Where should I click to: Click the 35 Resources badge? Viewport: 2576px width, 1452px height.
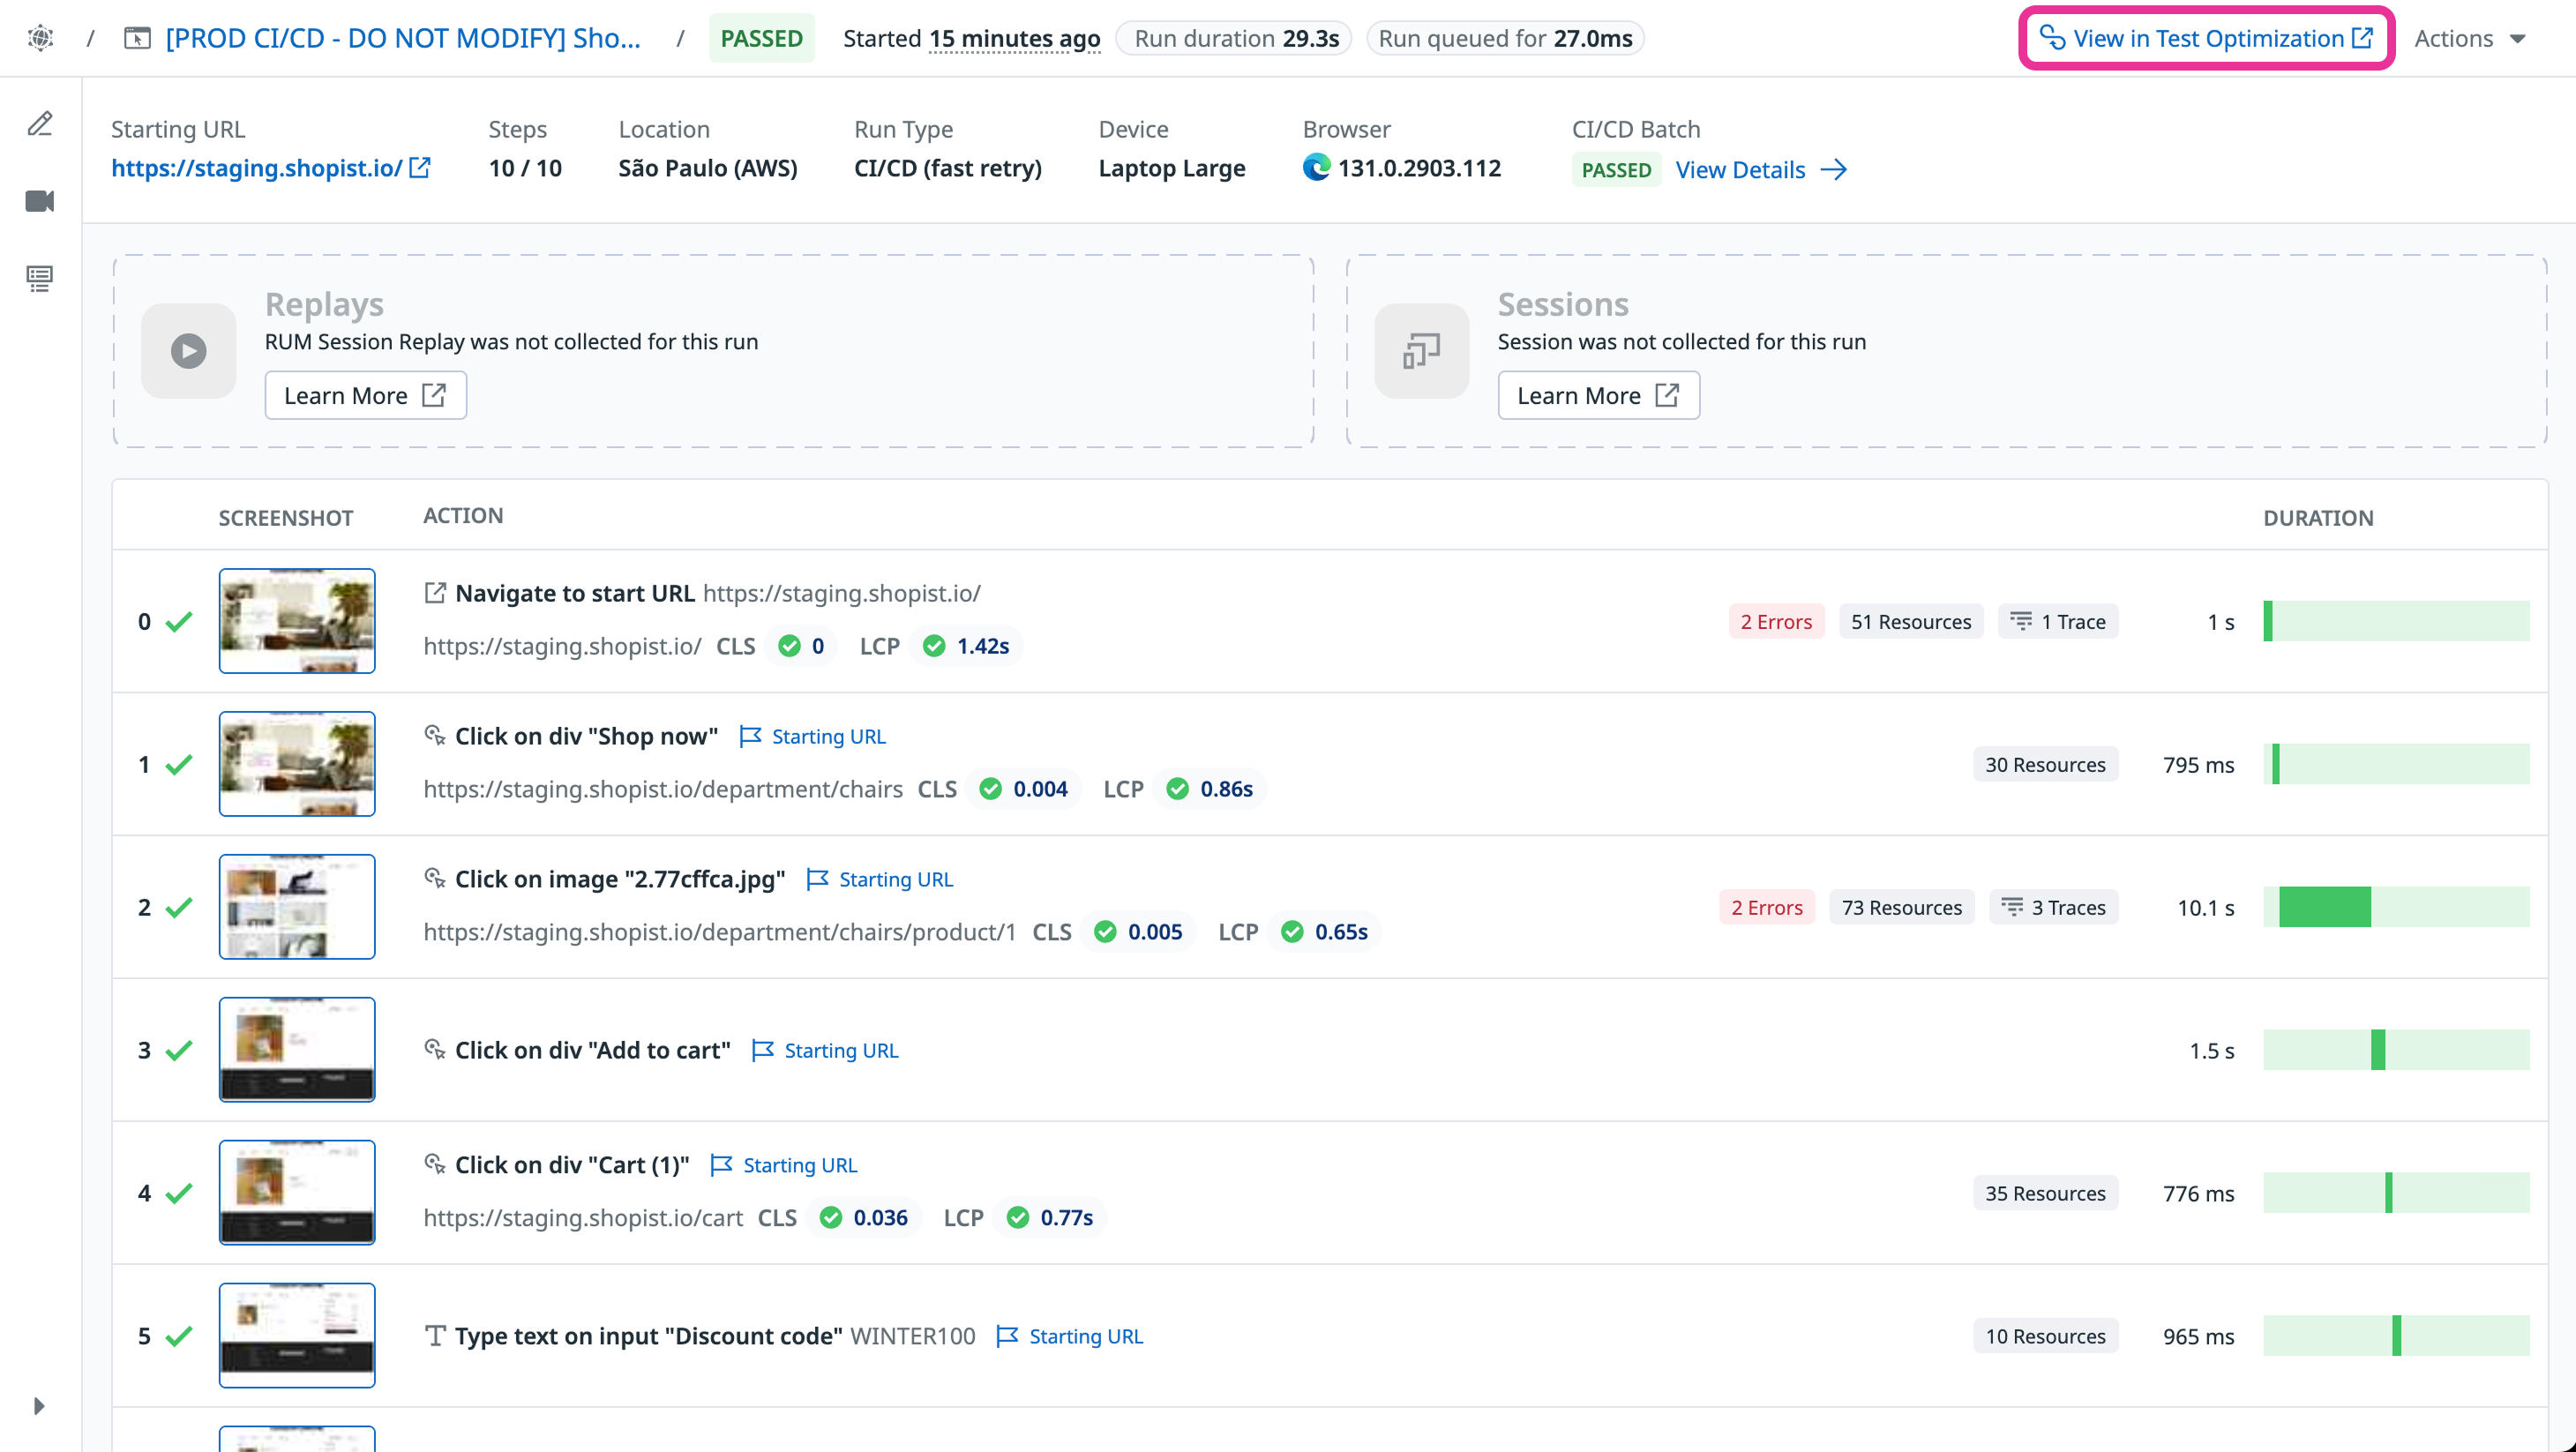2045,1194
